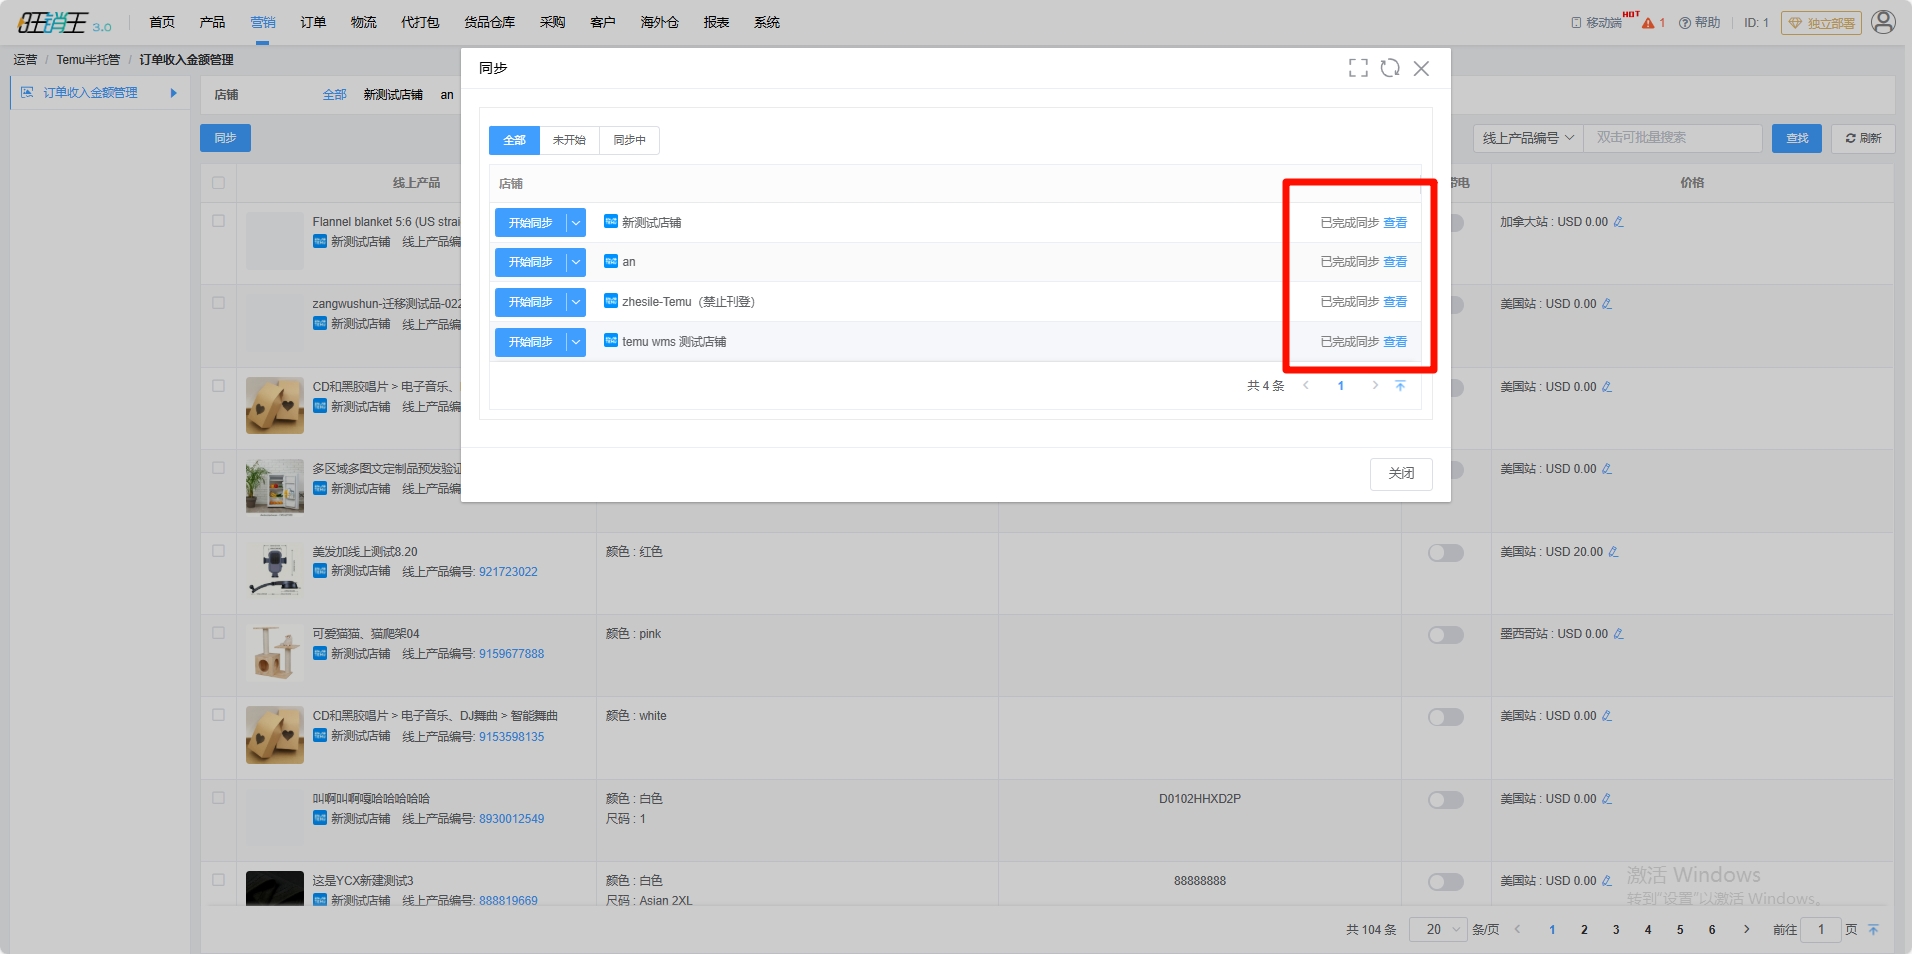1912x954 pixels.
Task: Check the box for 可爱猫猫、猫爬架04 product
Action: click(218, 633)
